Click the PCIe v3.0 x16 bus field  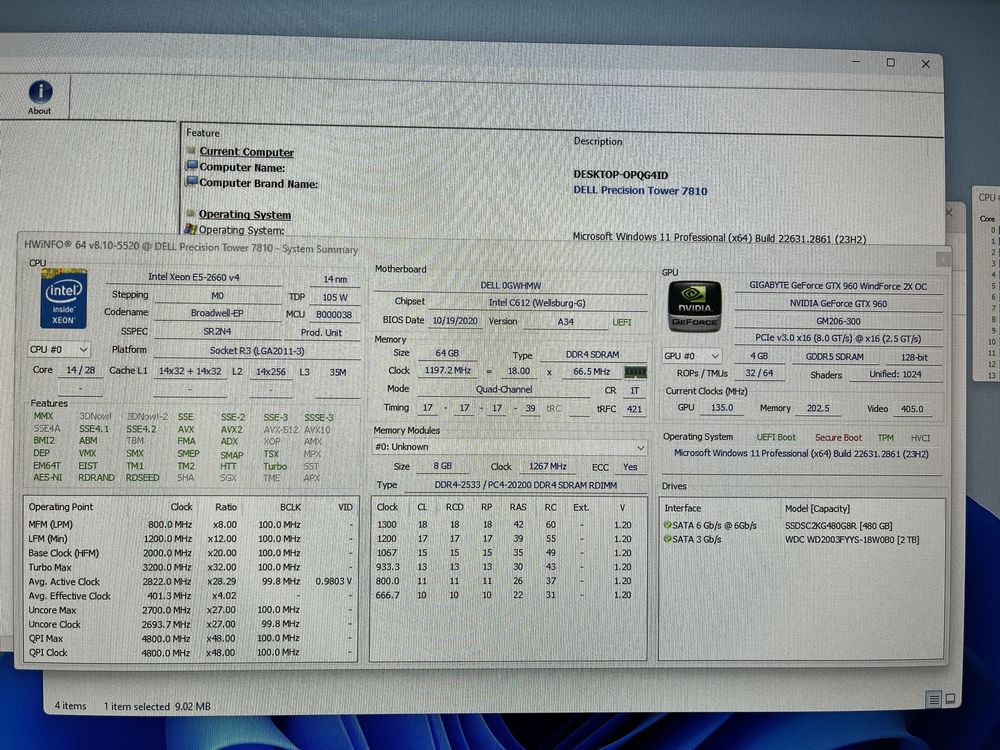coord(838,339)
